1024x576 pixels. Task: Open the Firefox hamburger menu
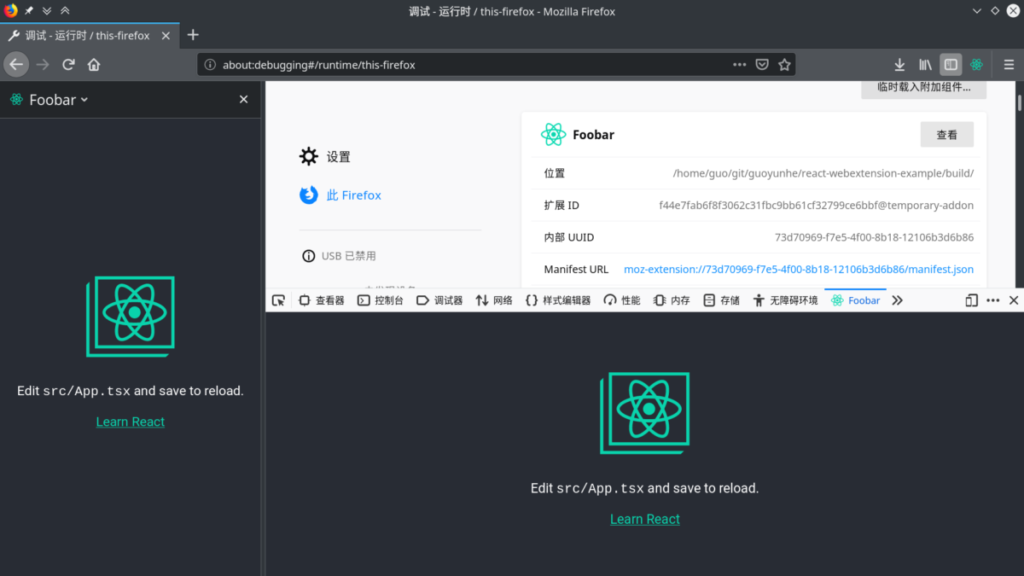coord(1008,65)
